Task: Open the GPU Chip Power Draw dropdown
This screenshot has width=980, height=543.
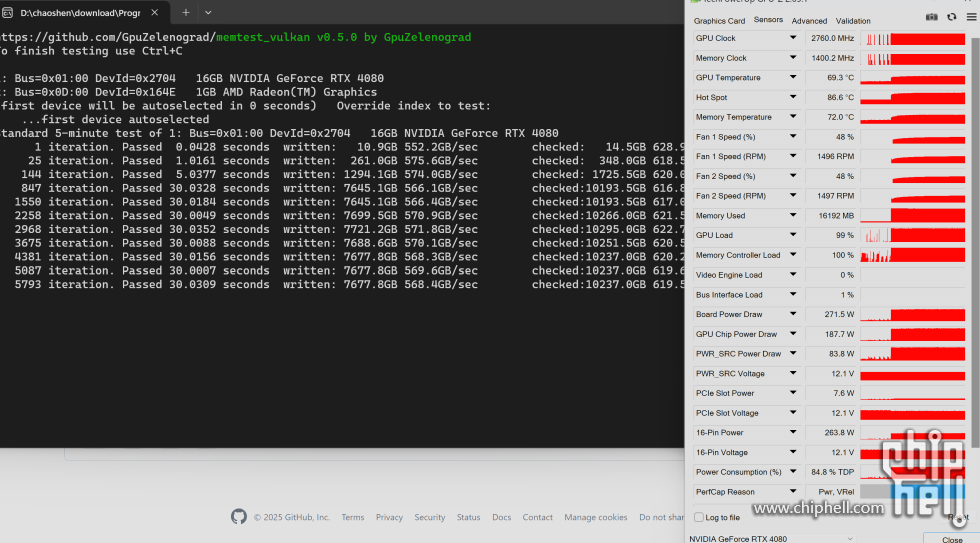Action: (792, 334)
